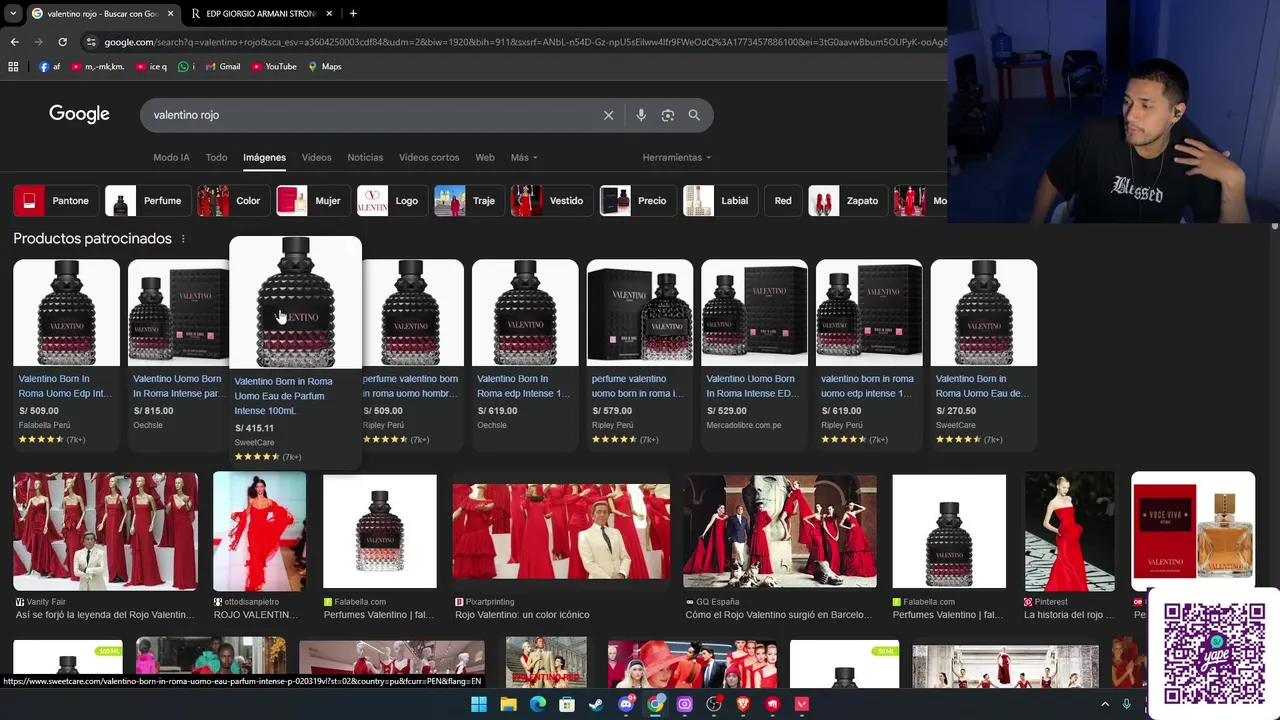1280x720 pixels.
Task: Select the Precio filter chip
Action: 636,201
